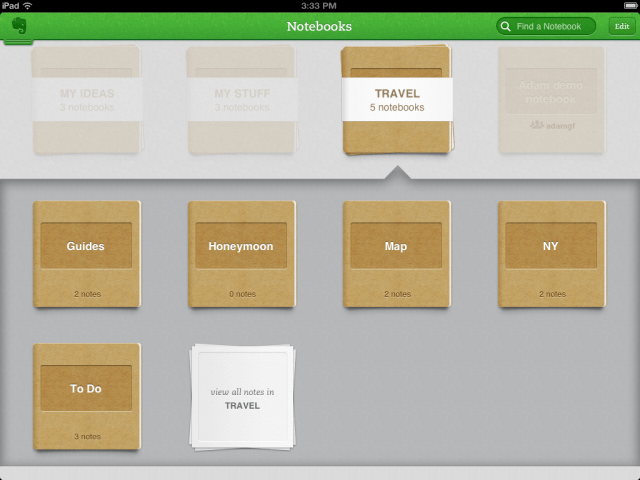View all notes in TRAVEL
Image resolution: width=640 pixels, height=480 pixels.
tap(242, 398)
